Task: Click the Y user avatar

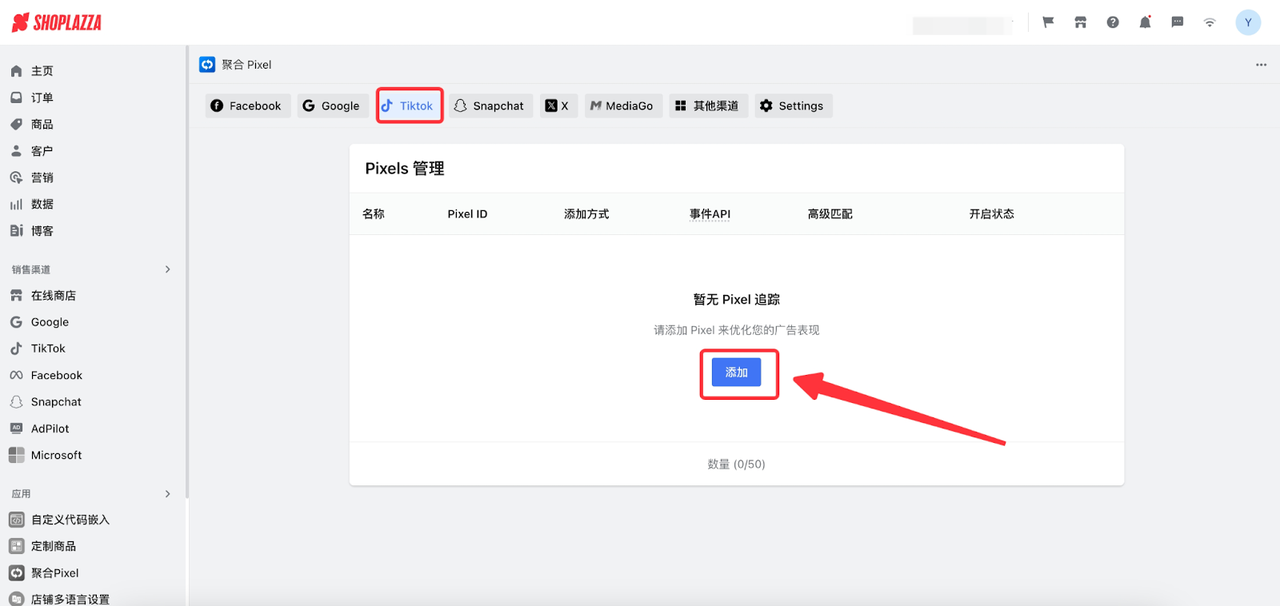Action: [1247, 21]
